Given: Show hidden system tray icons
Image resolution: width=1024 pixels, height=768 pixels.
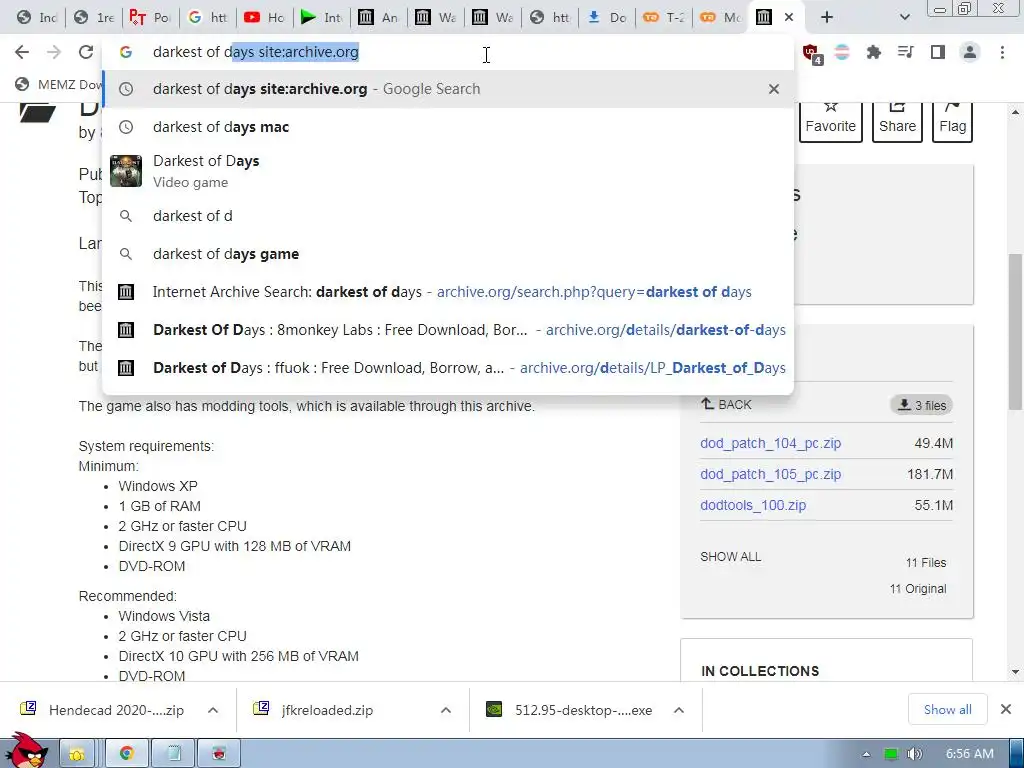Looking at the screenshot, I should click(x=866, y=754).
